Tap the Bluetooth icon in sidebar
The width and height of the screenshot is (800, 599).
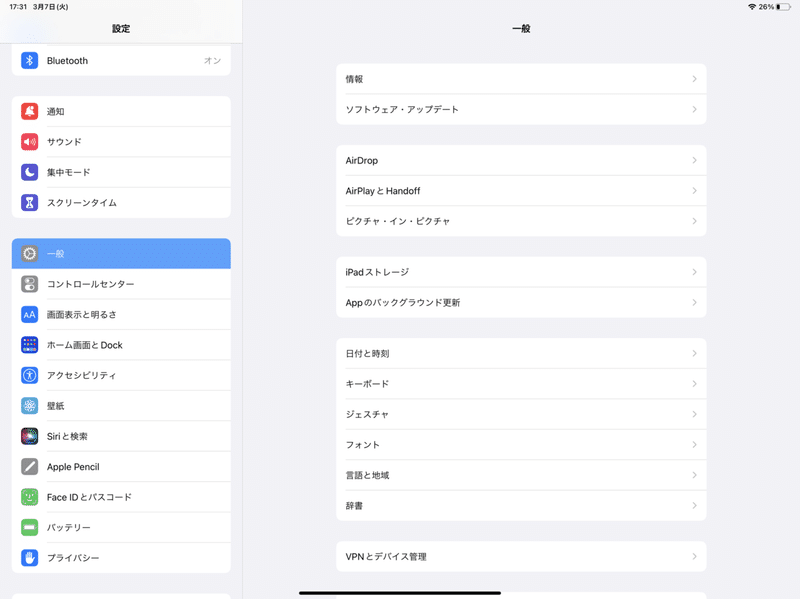(30, 60)
